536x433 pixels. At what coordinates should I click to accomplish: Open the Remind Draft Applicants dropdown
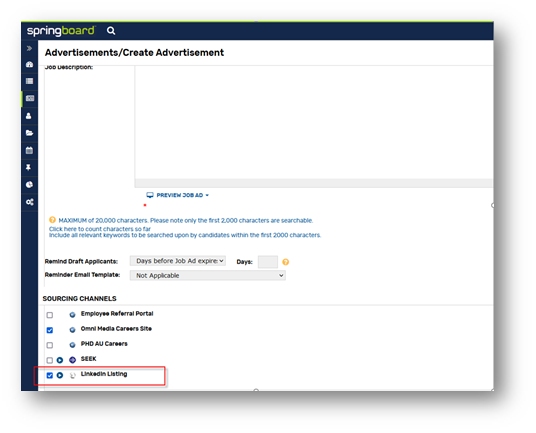click(x=177, y=261)
